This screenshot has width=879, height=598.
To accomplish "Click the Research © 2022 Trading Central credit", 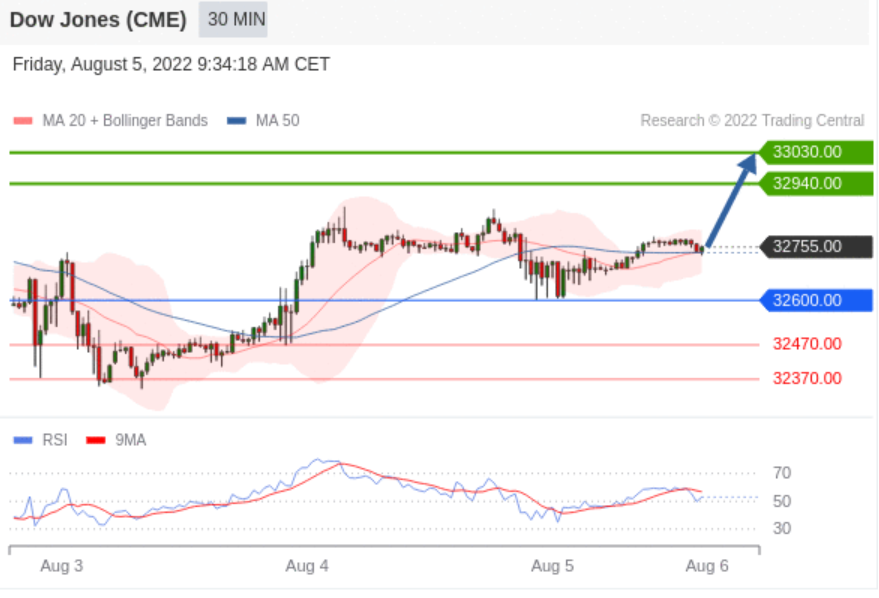I will point(752,120).
